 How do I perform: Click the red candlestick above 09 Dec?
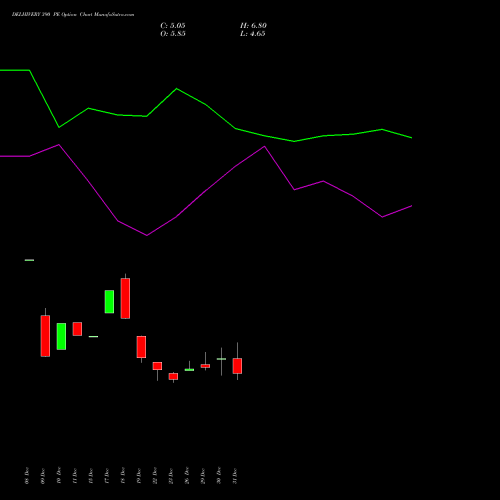45,336
